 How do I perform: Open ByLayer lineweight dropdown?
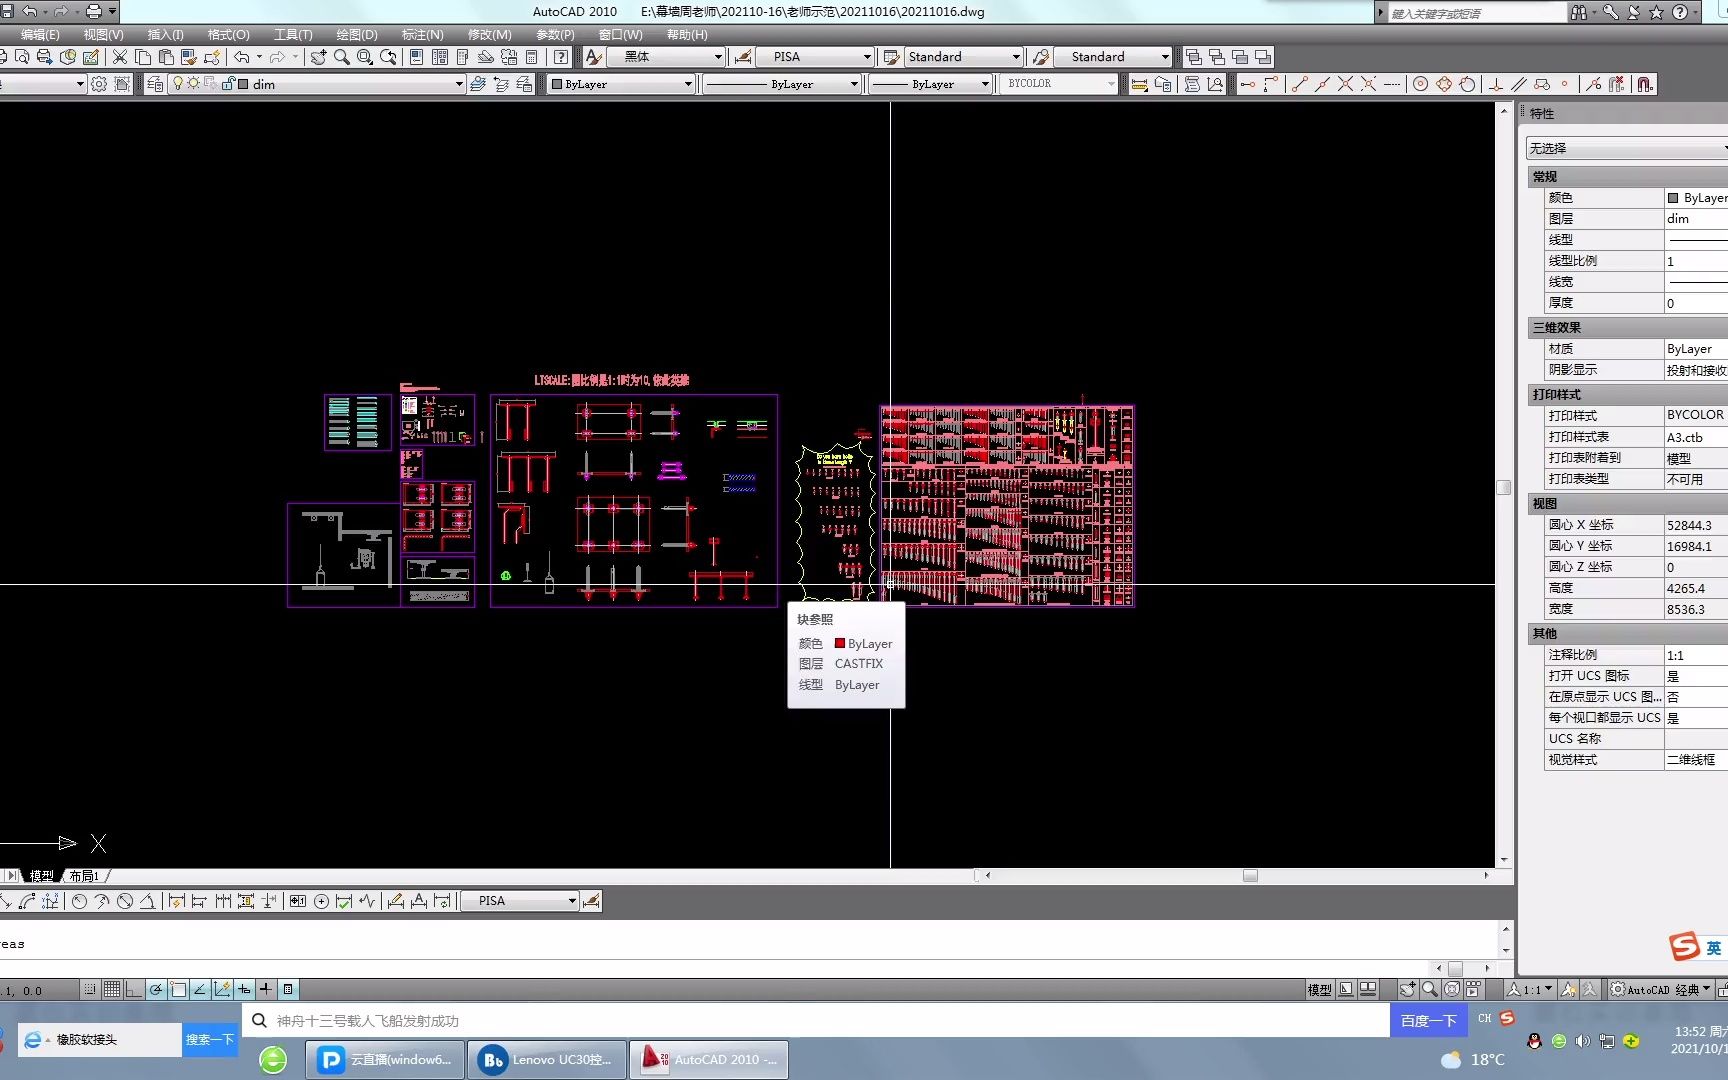pyautogui.click(x=929, y=84)
